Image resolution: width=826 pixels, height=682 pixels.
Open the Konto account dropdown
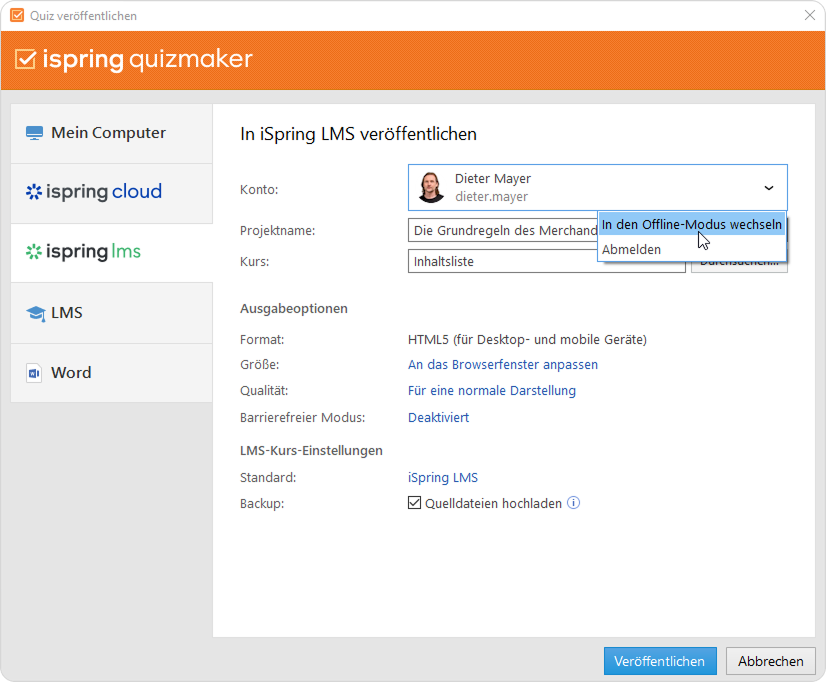(x=769, y=187)
